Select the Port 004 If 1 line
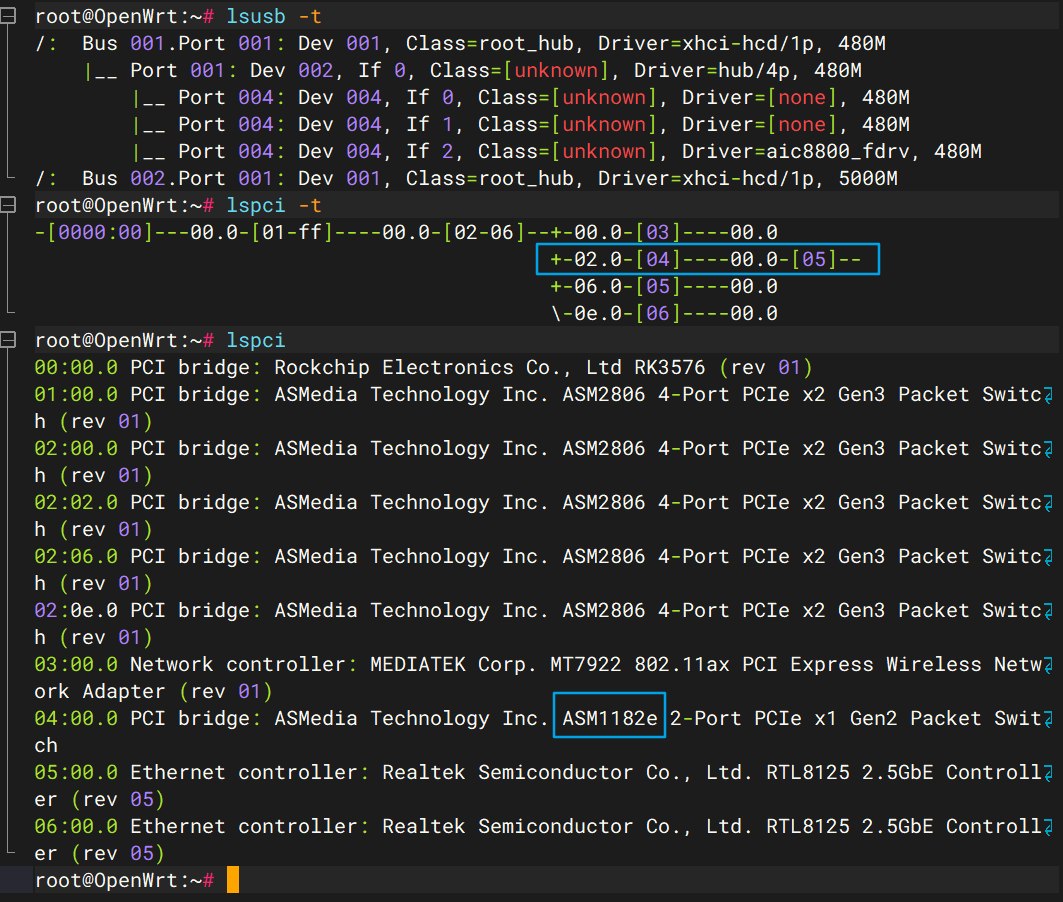Viewport: 1063px width, 902px height. click(x=521, y=124)
